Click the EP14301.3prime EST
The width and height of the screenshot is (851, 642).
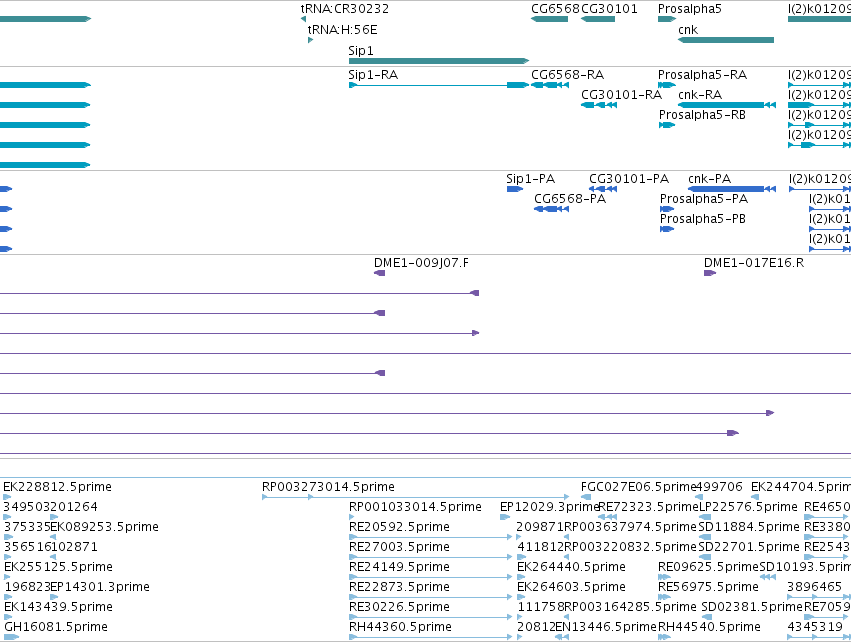[54, 597]
